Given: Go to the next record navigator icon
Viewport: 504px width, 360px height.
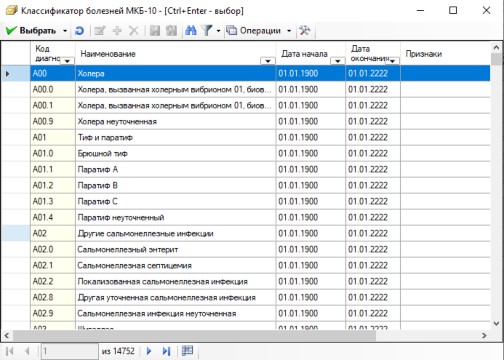Looking at the screenshot, I should (x=149, y=351).
